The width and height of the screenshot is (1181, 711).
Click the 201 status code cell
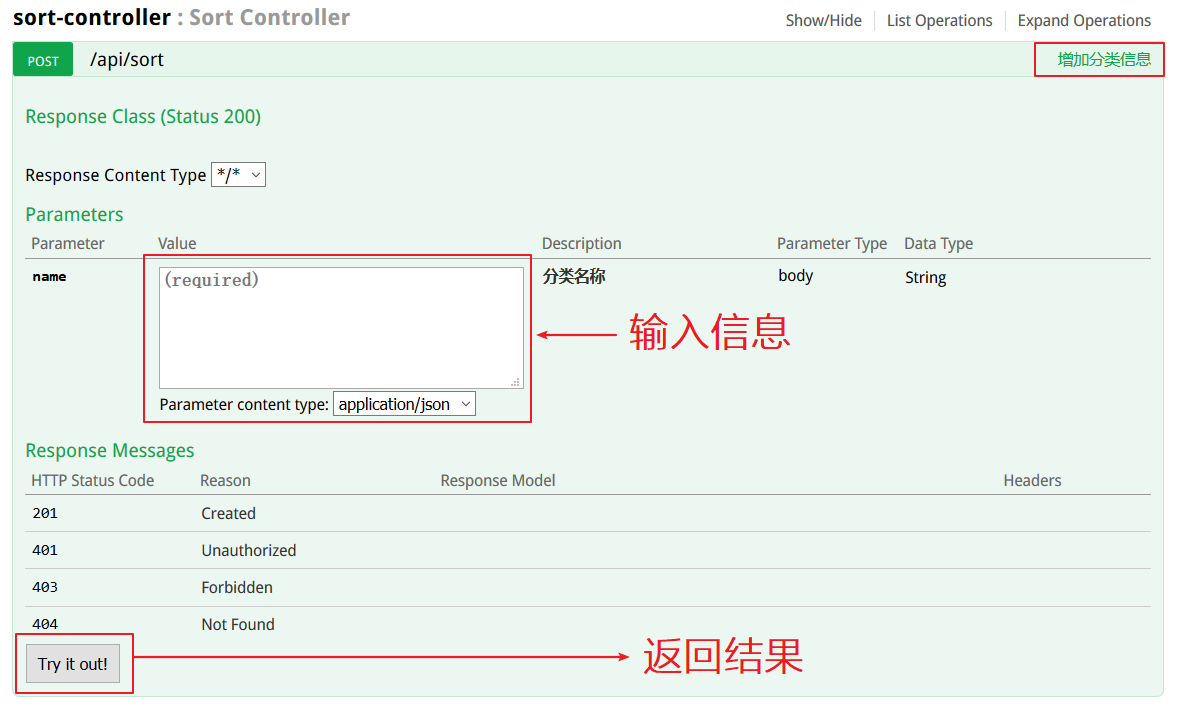tap(45, 513)
